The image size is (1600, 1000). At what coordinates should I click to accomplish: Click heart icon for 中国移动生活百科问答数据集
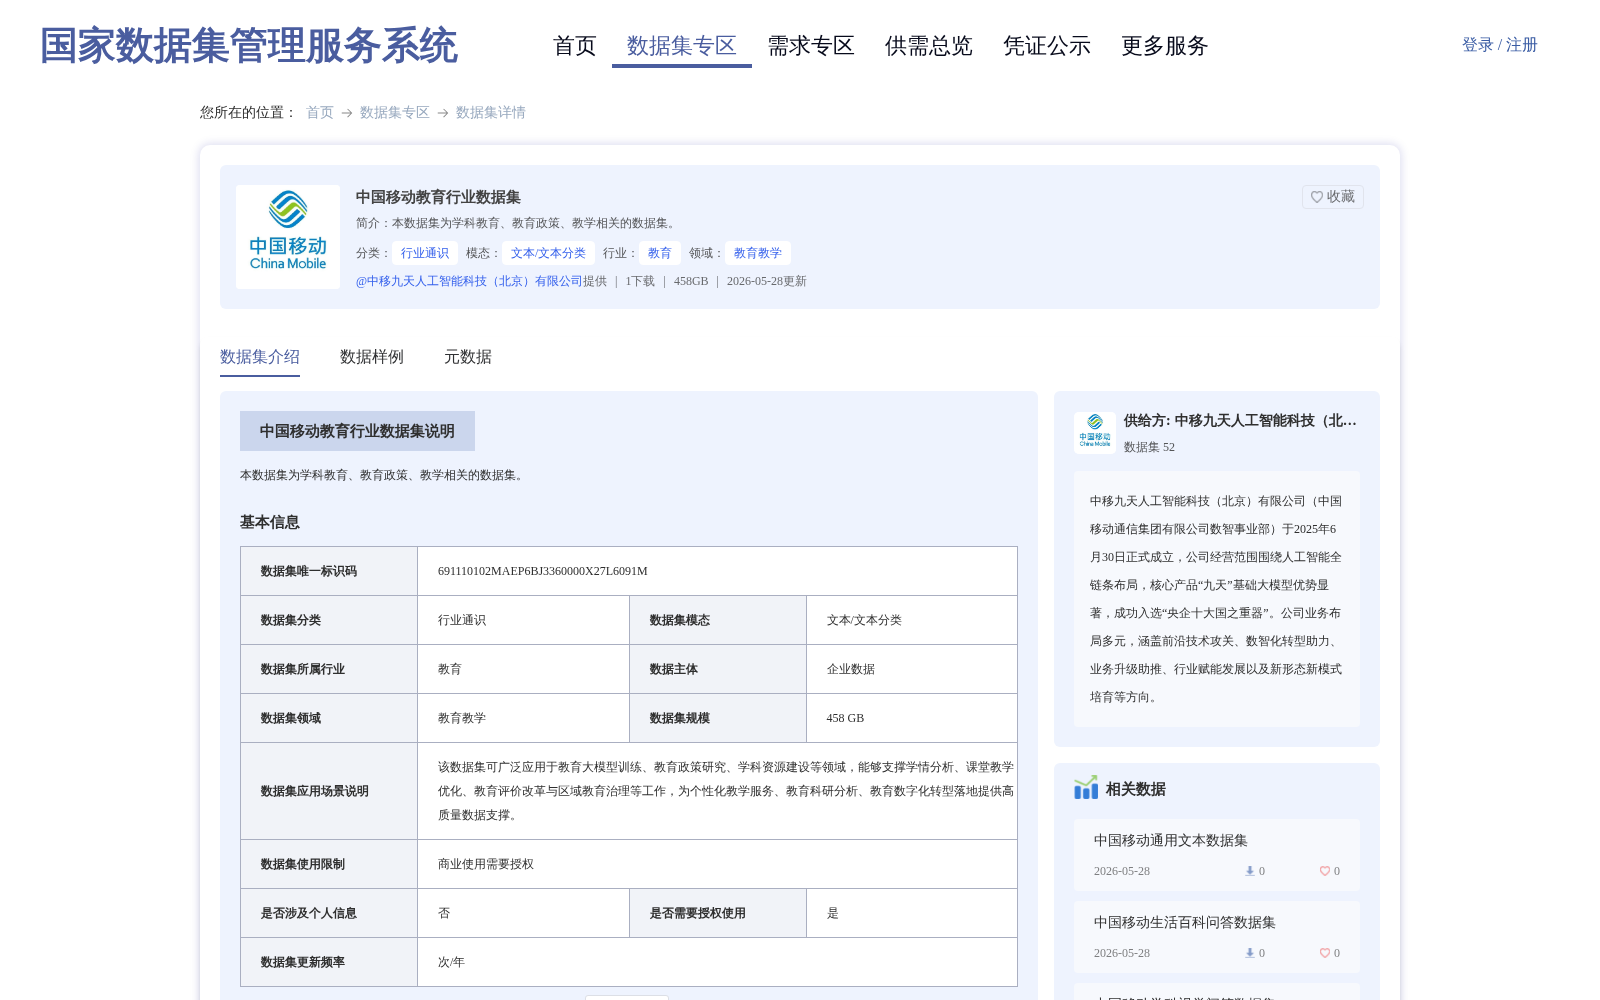pyautogui.click(x=1324, y=953)
